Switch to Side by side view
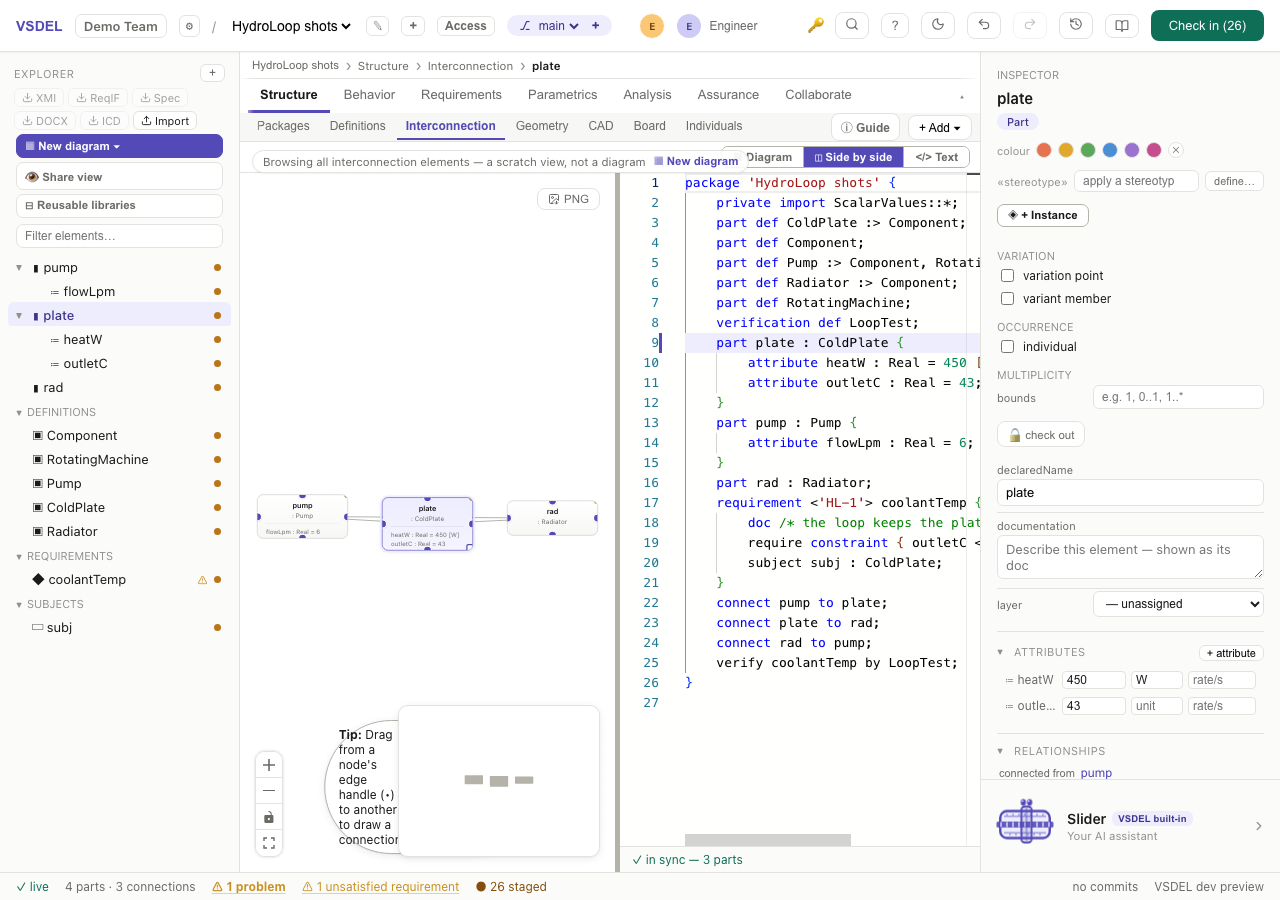 pyautogui.click(x=853, y=157)
